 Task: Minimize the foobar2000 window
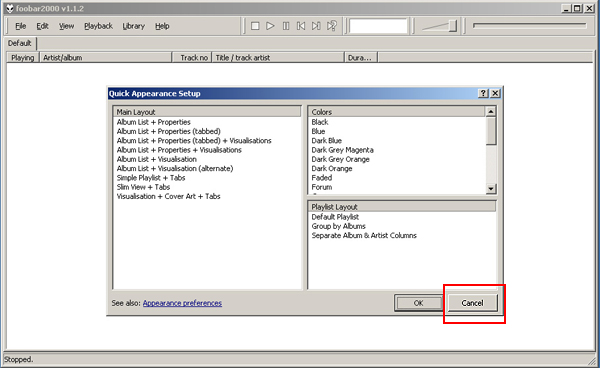(x=567, y=8)
